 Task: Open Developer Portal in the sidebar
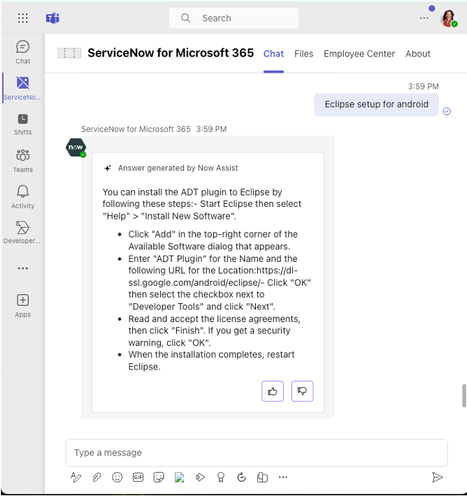22,232
